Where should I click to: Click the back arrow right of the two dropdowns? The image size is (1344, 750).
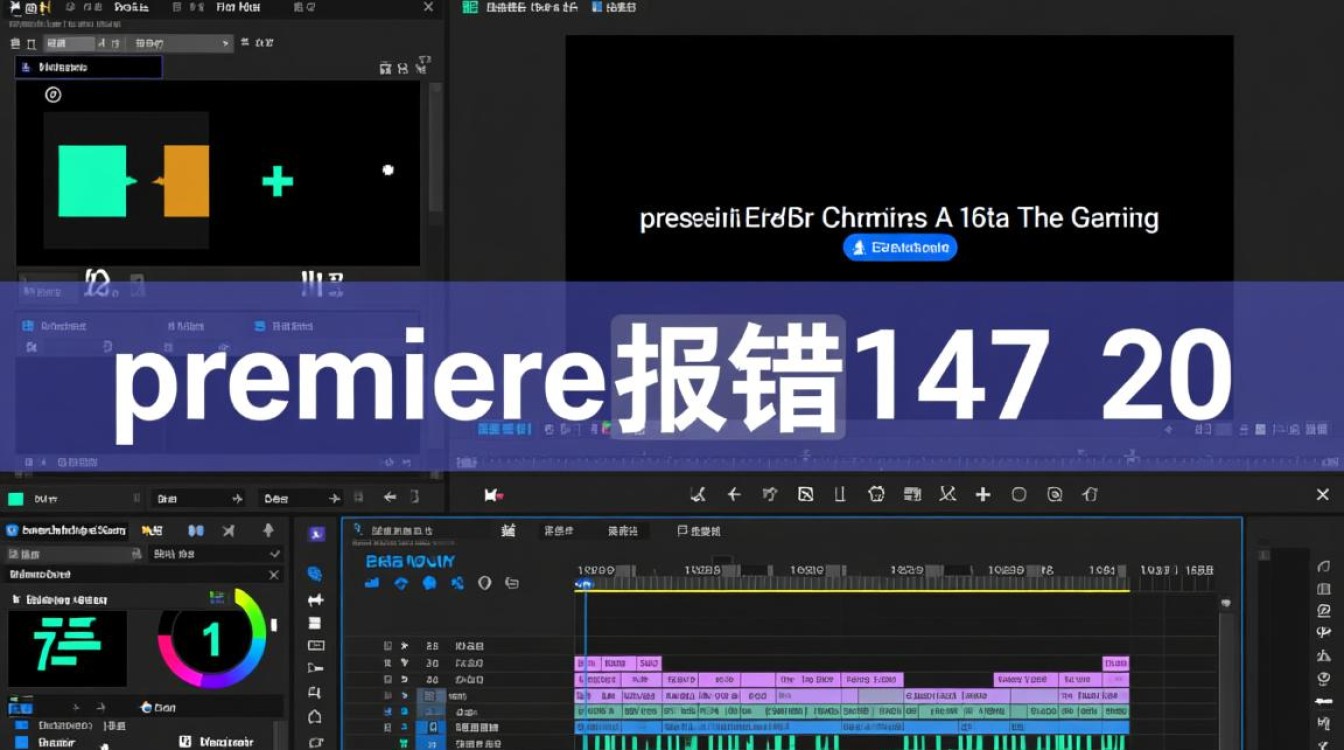click(x=390, y=497)
